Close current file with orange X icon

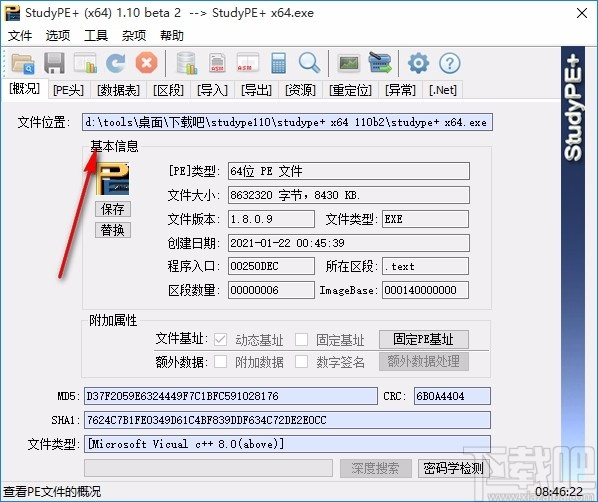[146, 63]
